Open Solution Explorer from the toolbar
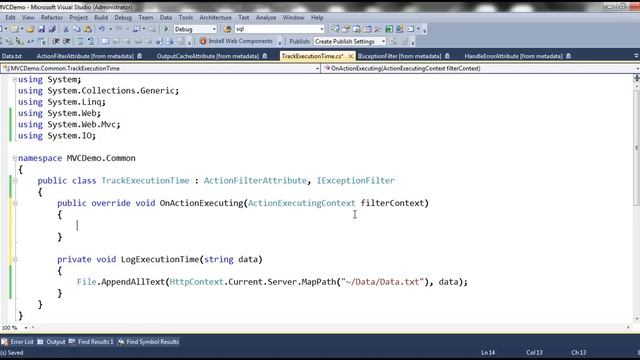Image resolution: width=640 pixels, height=360 pixels. [x=335, y=29]
